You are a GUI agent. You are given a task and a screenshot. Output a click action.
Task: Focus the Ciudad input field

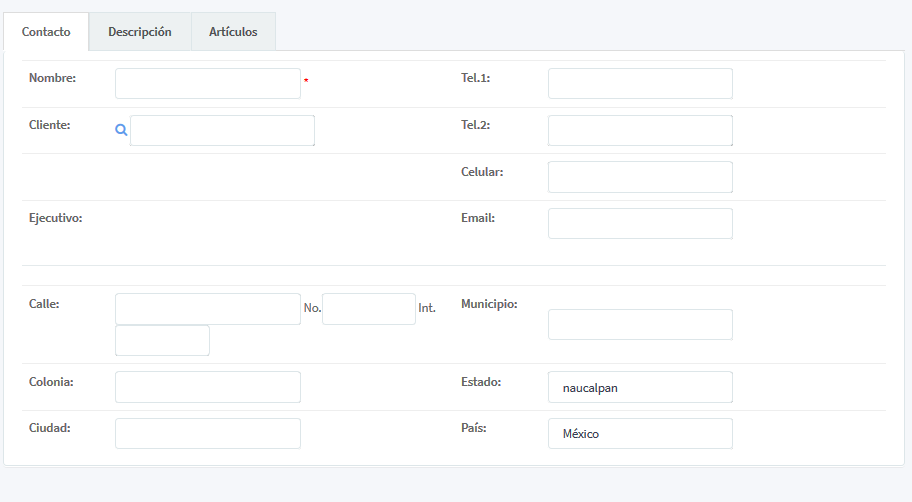207,434
